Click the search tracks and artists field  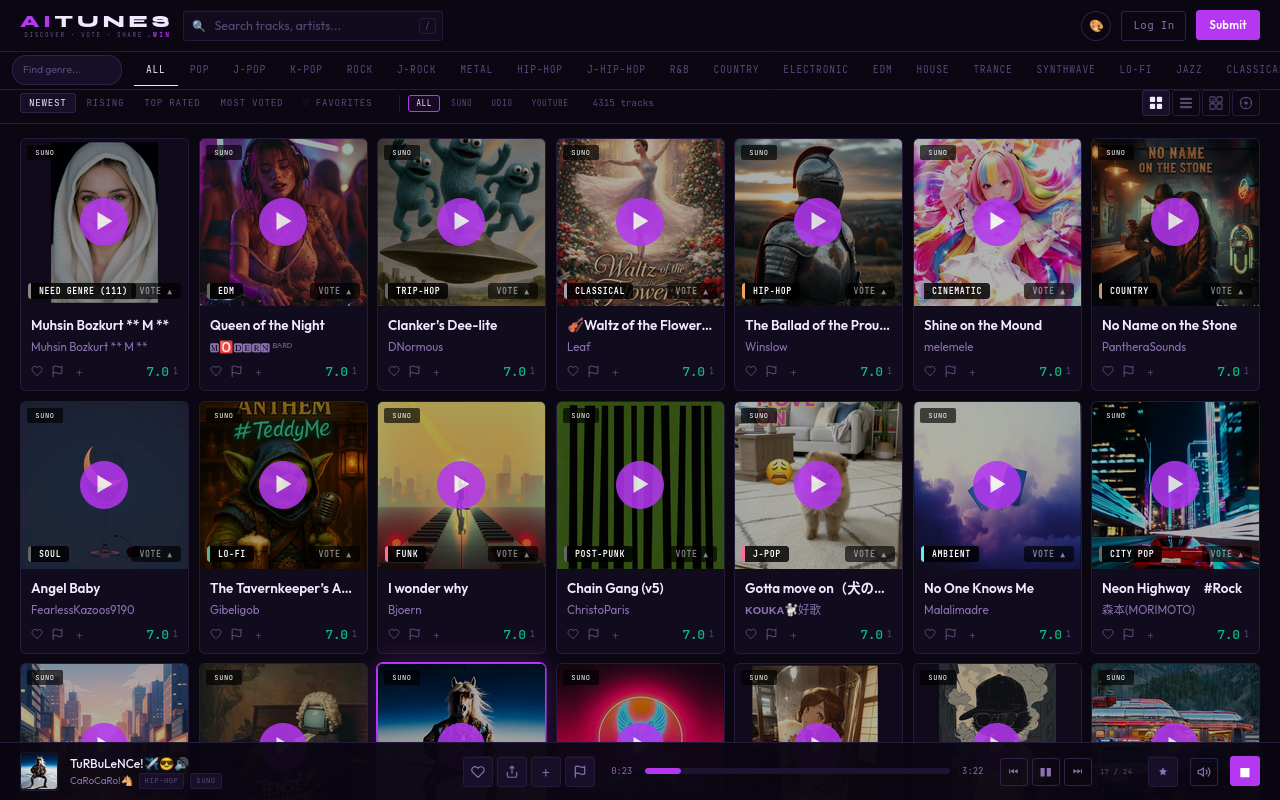click(x=313, y=26)
